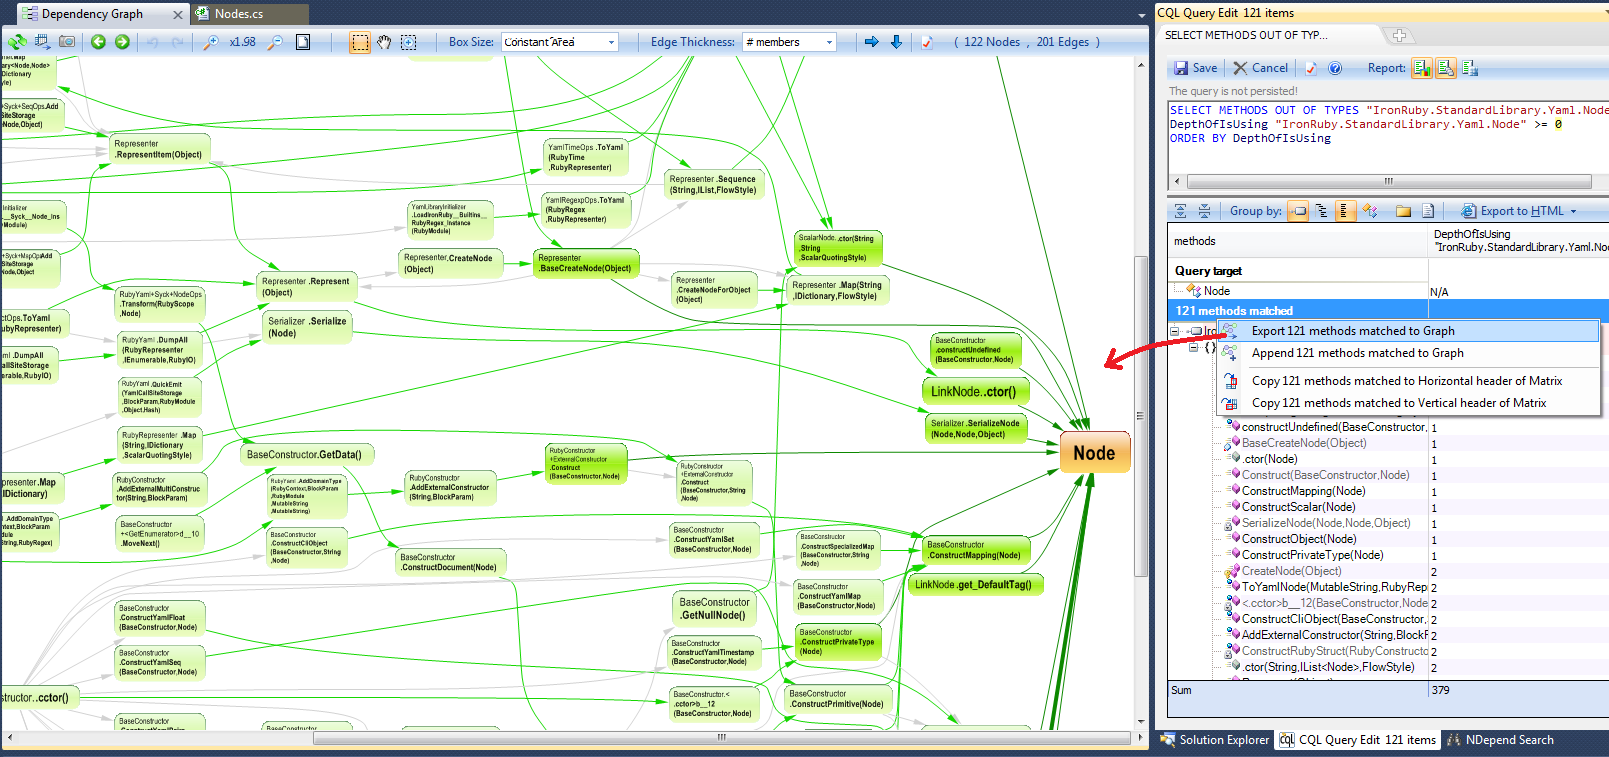
Task: Toggle group by namespace hierarchy icon
Action: point(1321,211)
